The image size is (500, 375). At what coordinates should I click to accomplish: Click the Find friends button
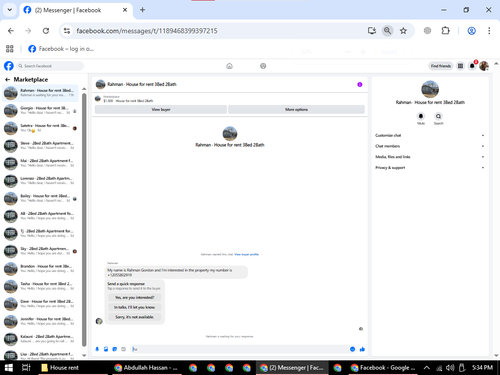pos(441,66)
